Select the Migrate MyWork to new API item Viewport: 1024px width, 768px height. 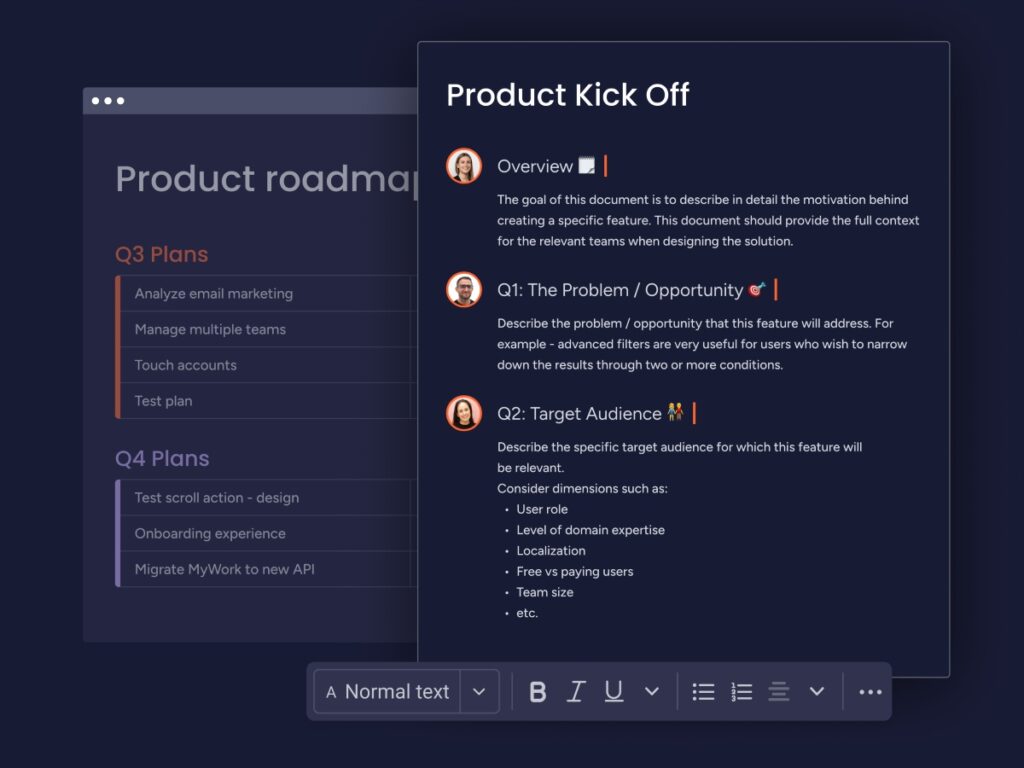224,569
